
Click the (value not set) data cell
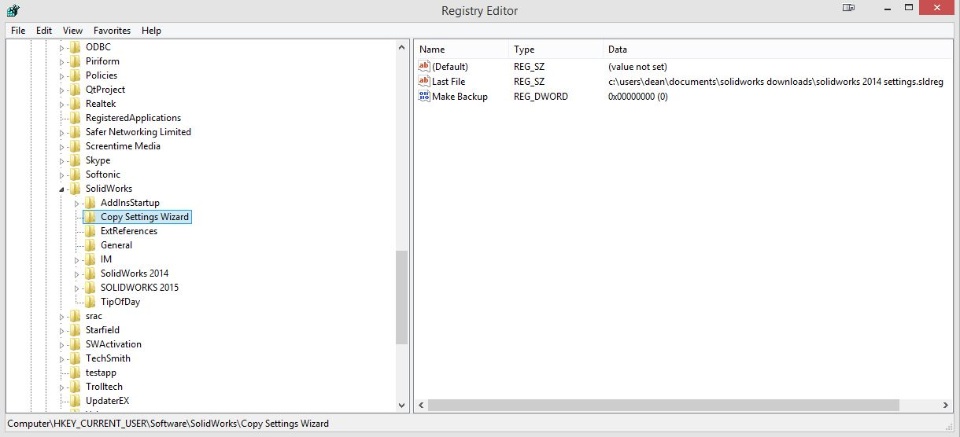(x=637, y=67)
